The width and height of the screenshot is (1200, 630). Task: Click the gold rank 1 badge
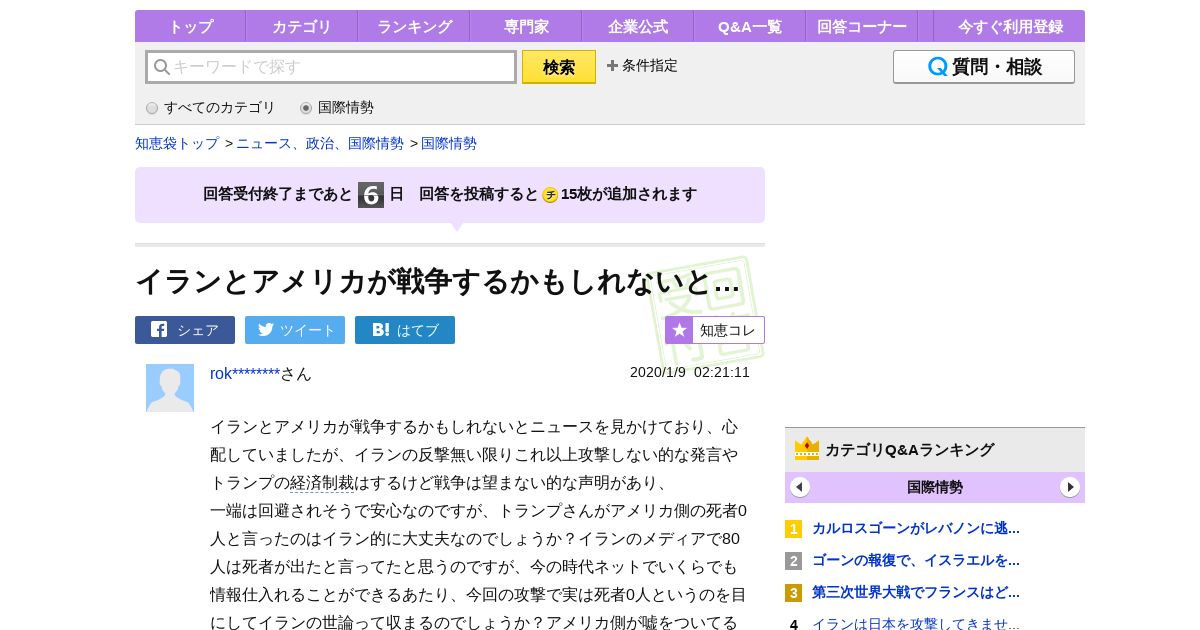[794, 529]
